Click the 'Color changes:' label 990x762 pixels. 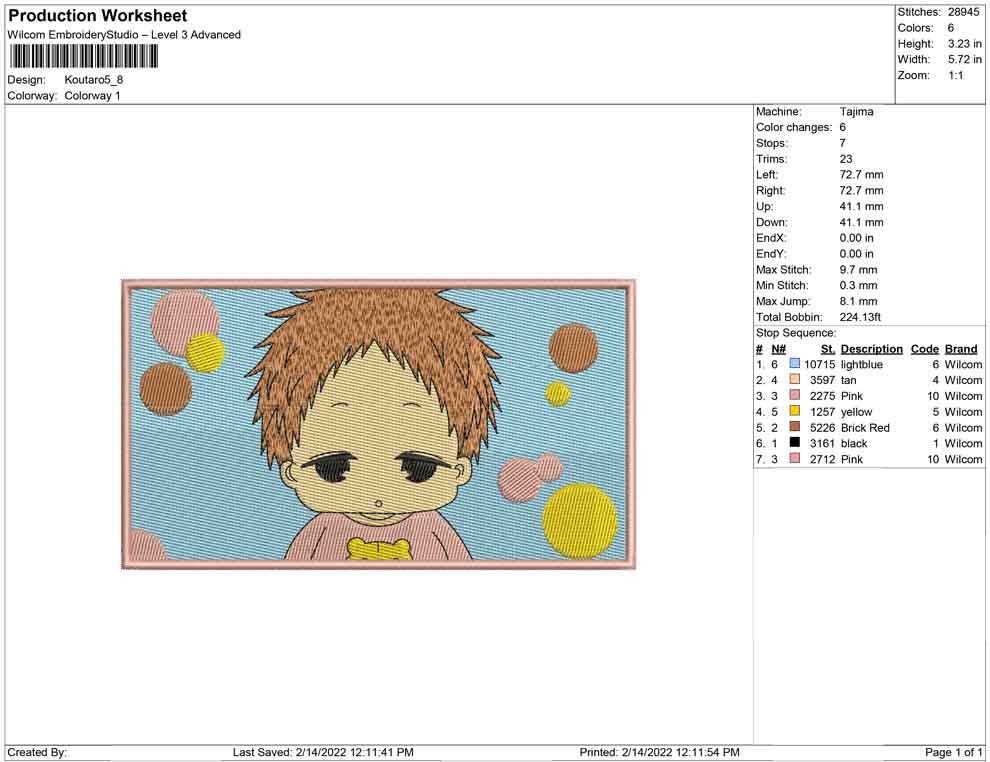tap(794, 128)
